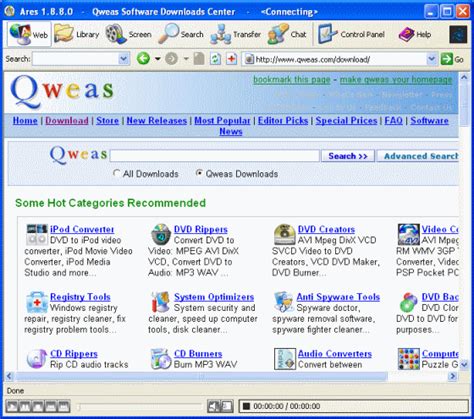Click the DVD Rippers category icon
This screenshot has width=474, height=419.
tap(161, 234)
